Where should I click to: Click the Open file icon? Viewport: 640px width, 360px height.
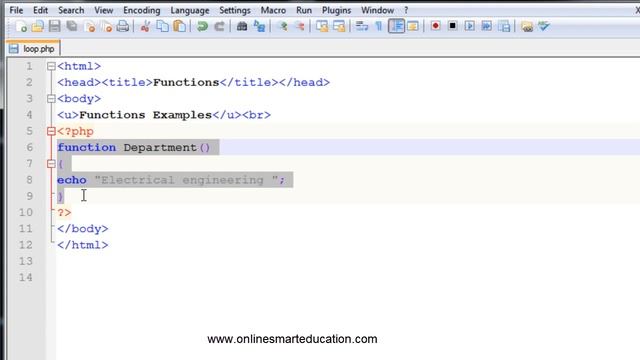38,27
